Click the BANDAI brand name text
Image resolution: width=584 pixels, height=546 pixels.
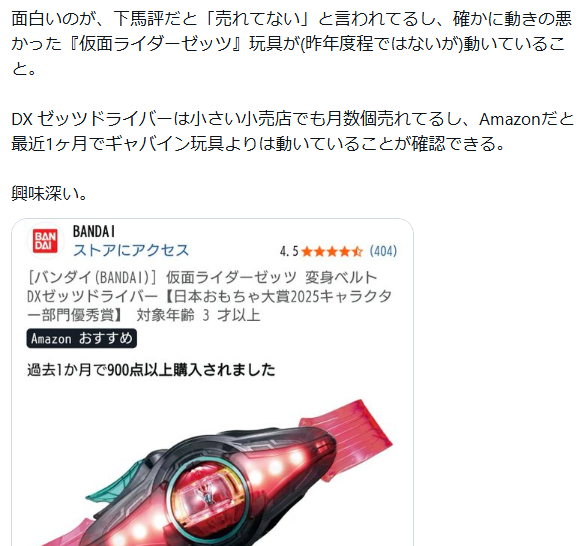click(93, 232)
